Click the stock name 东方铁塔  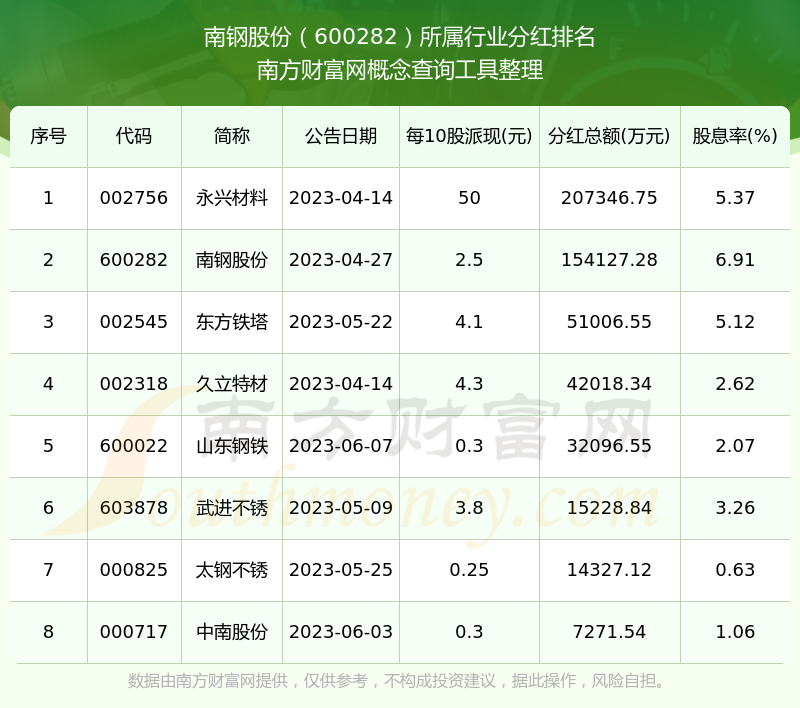coord(232,322)
